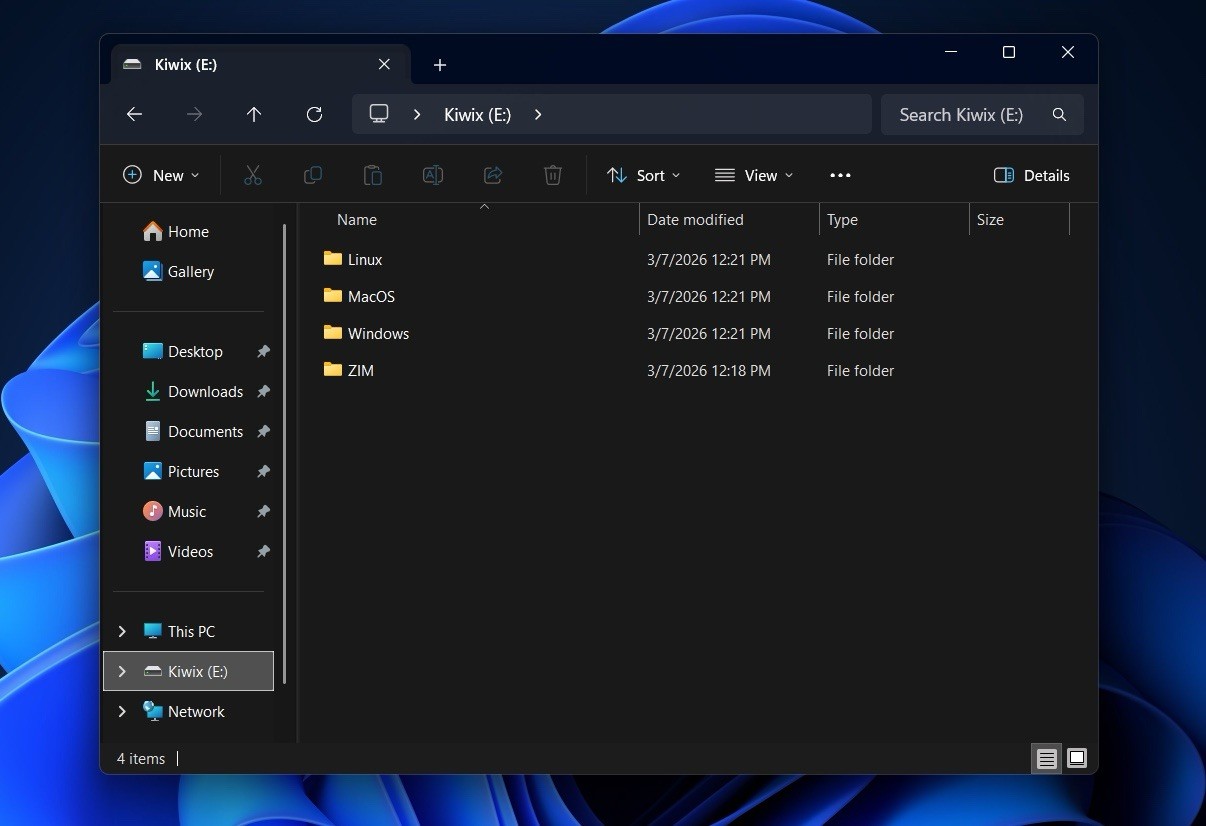This screenshot has width=1206, height=826.
Task: Open the See more ellipsis menu
Action: coord(840,175)
